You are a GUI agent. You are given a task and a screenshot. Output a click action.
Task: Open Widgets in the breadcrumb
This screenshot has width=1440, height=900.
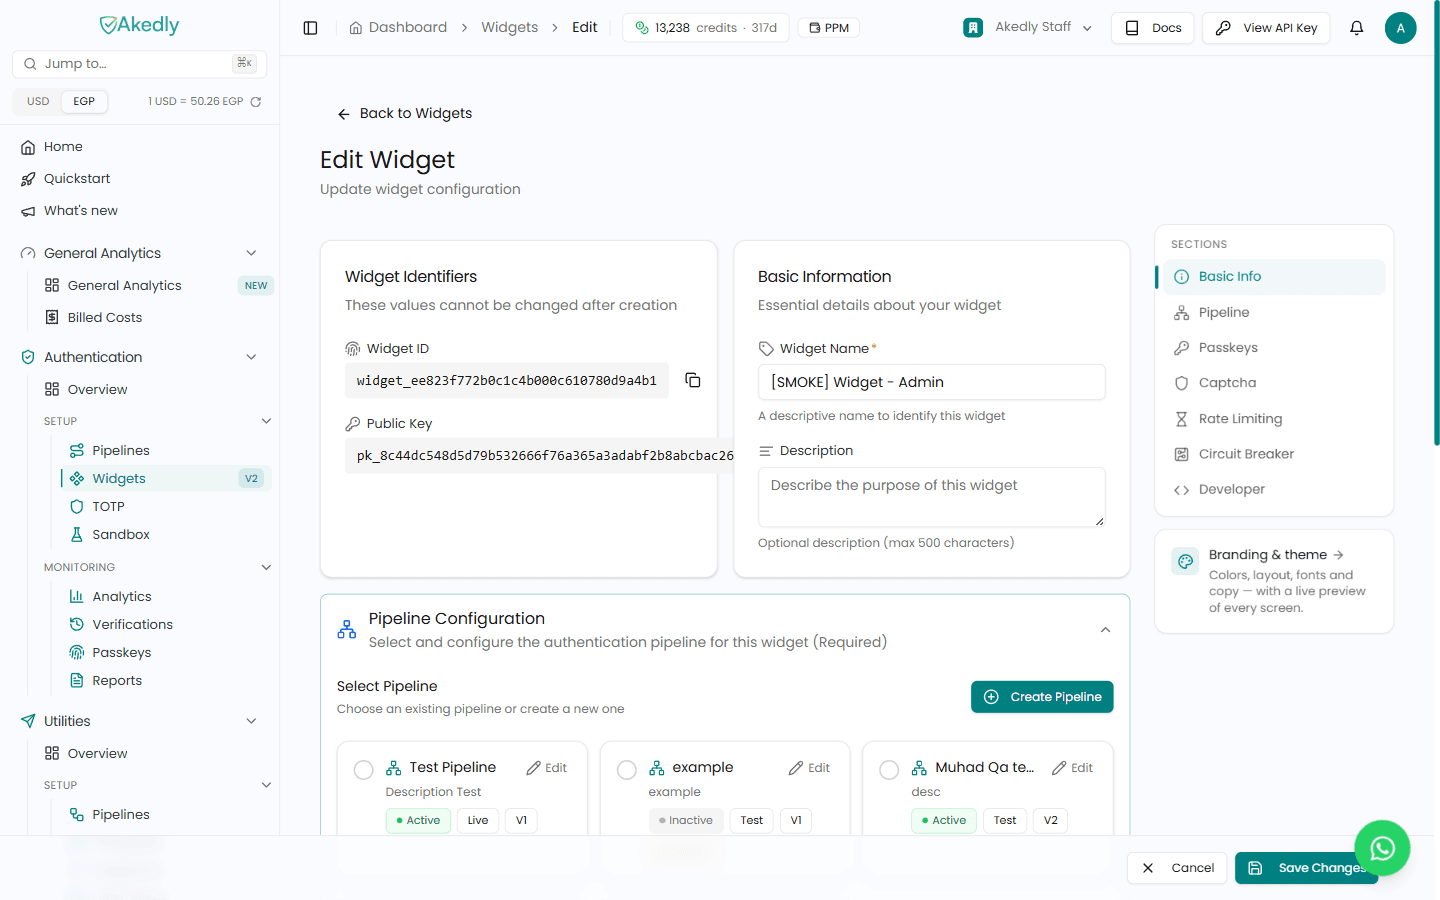(510, 28)
